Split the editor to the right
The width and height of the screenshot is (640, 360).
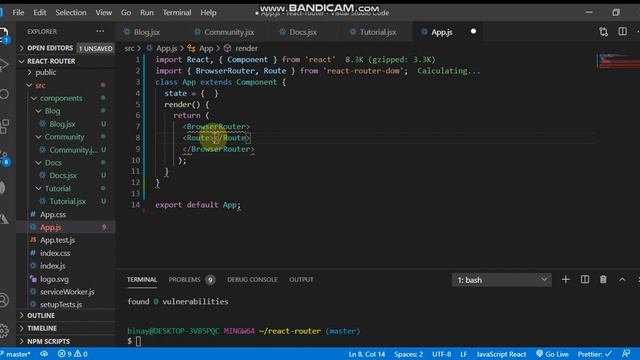(622, 31)
